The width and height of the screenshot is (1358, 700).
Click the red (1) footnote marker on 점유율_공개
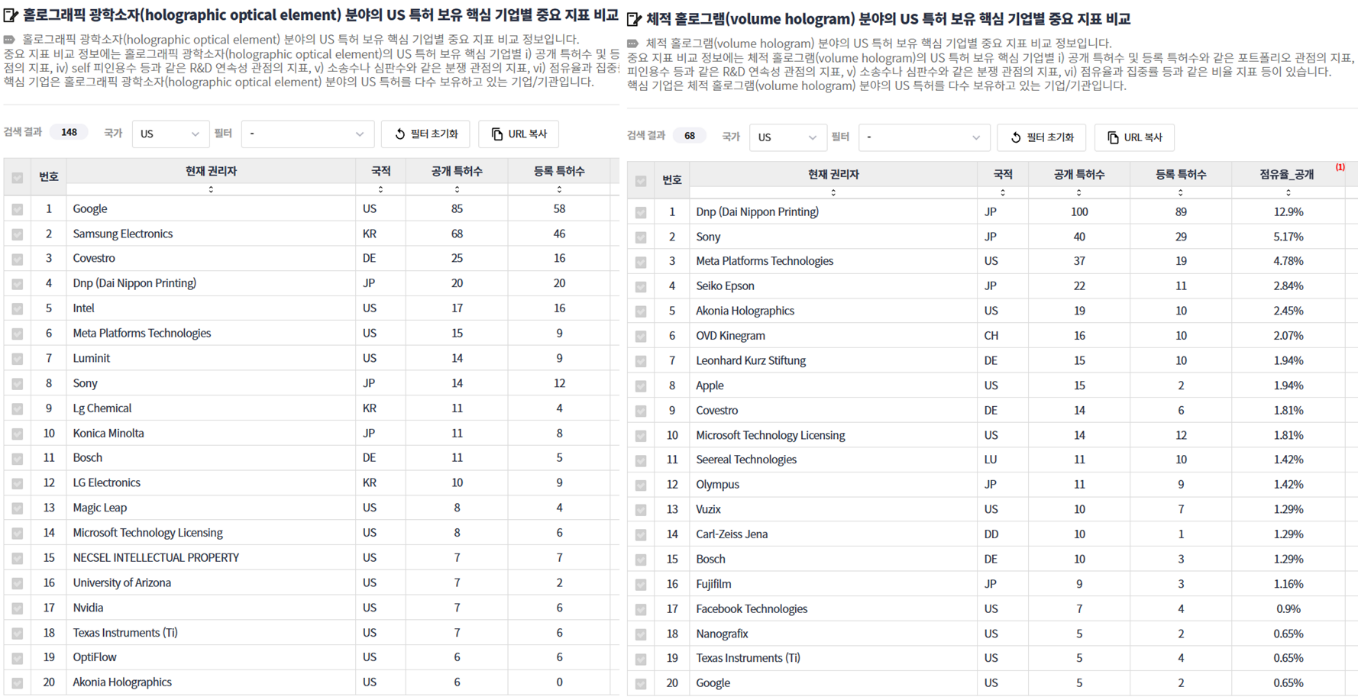(x=1340, y=168)
